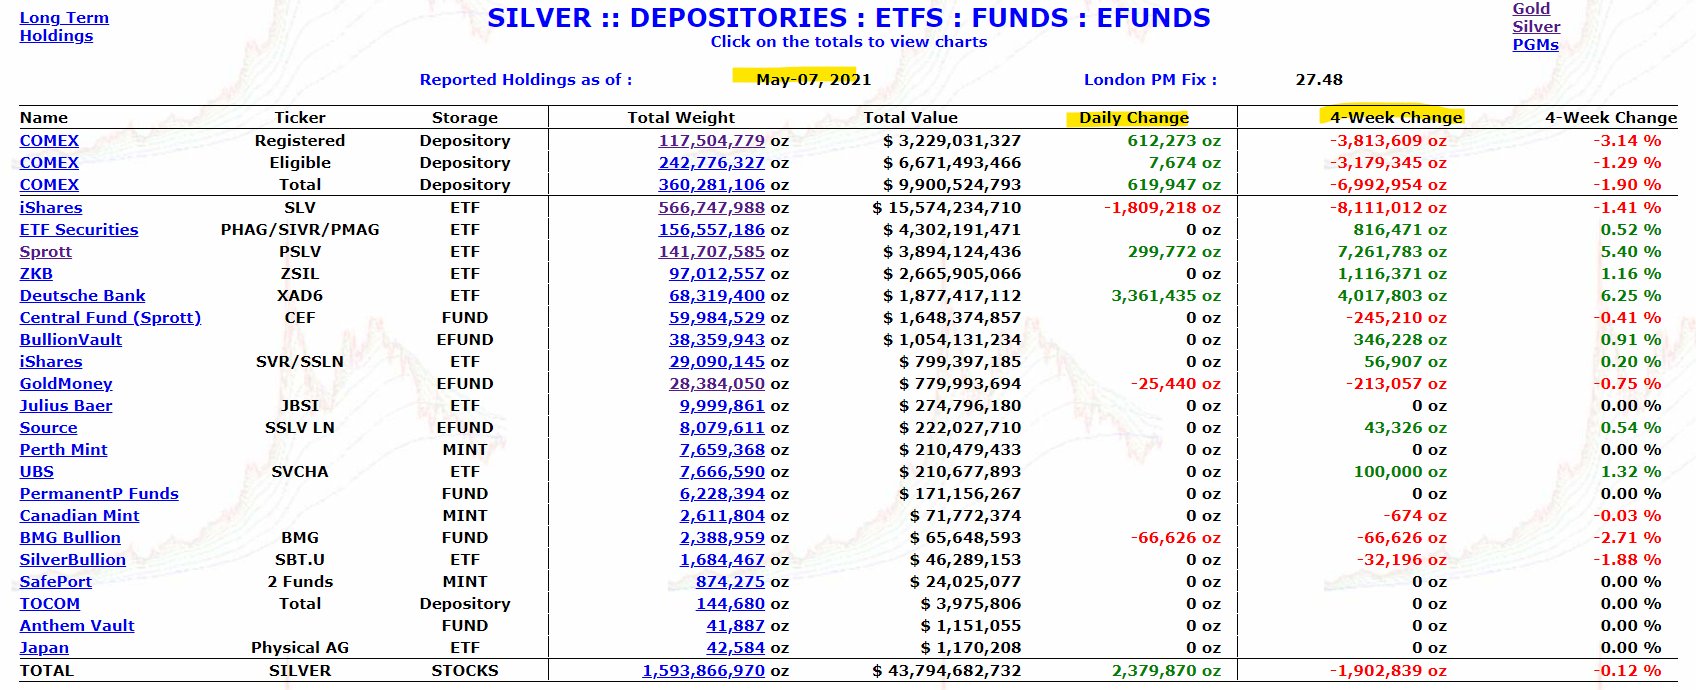Open the Long Term Holdings link
The width and height of the screenshot is (1696, 690).
click(x=64, y=26)
